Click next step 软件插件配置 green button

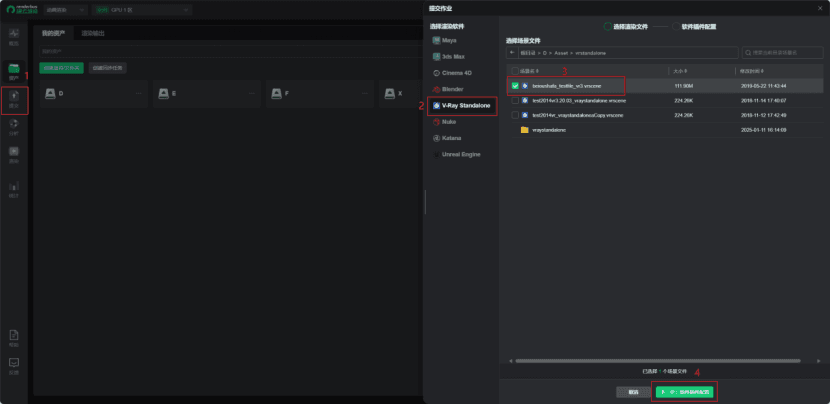[684, 392]
